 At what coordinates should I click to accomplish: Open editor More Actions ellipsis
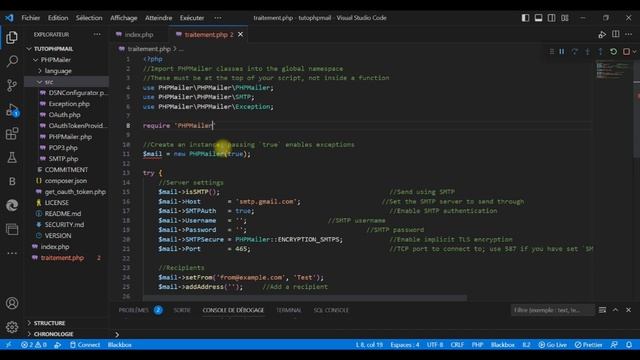(x=629, y=34)
